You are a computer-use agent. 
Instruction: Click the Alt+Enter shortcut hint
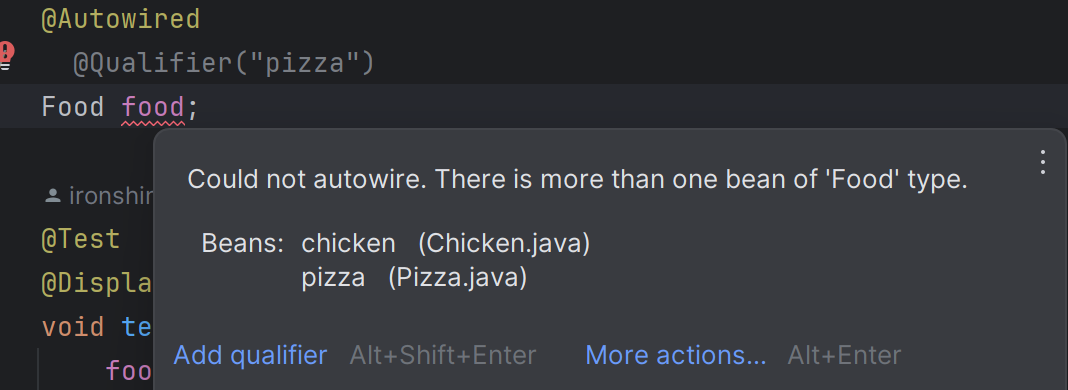coord(845,355)
